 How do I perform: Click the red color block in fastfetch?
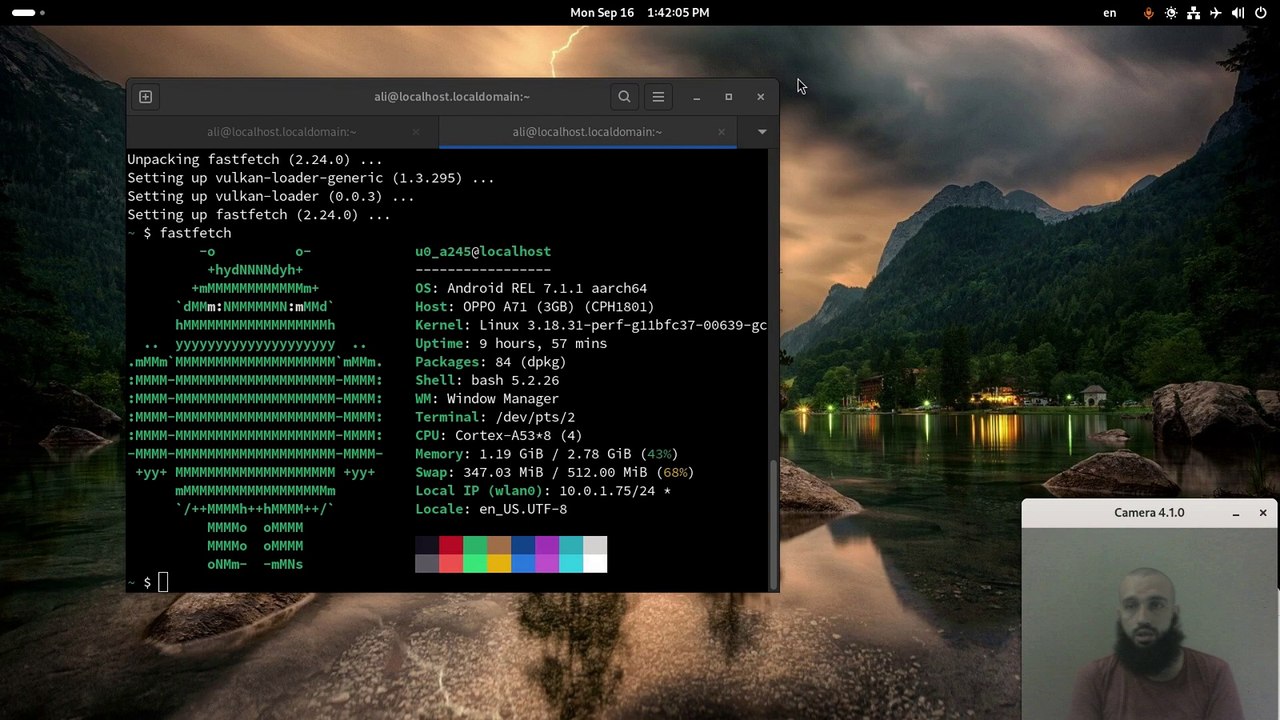click(451, 545)
